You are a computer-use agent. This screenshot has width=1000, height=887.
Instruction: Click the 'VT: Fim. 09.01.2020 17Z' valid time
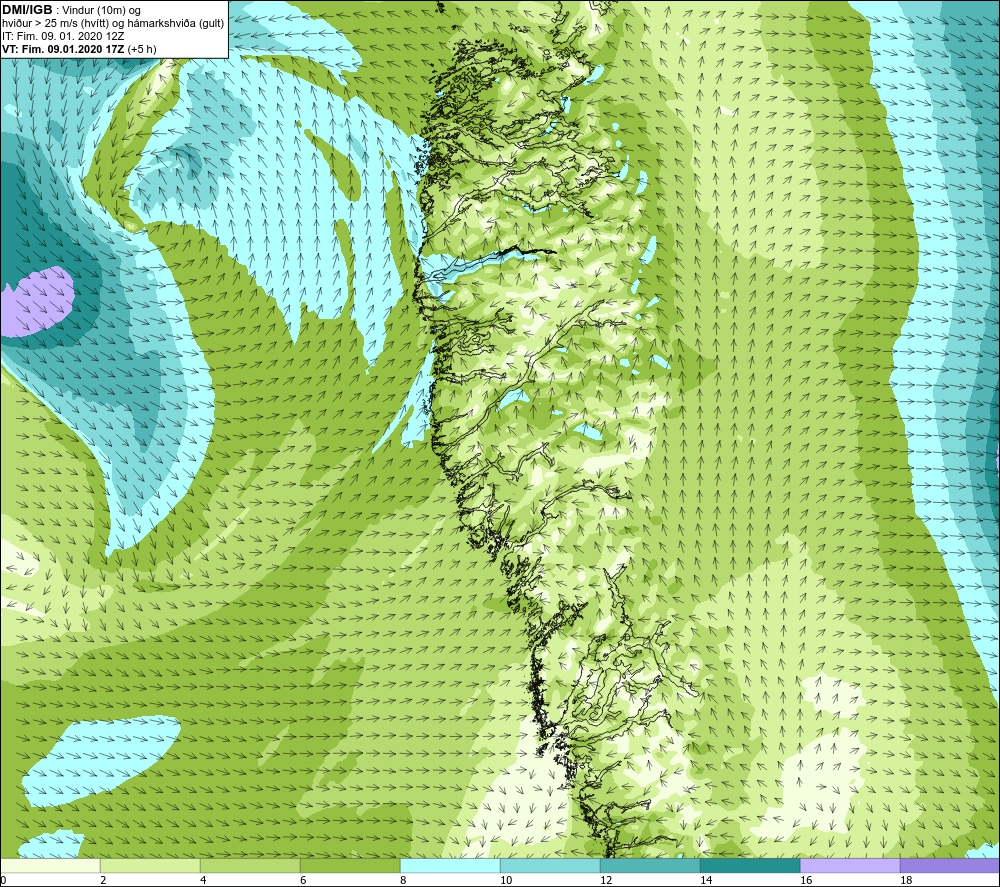(64, 49)
